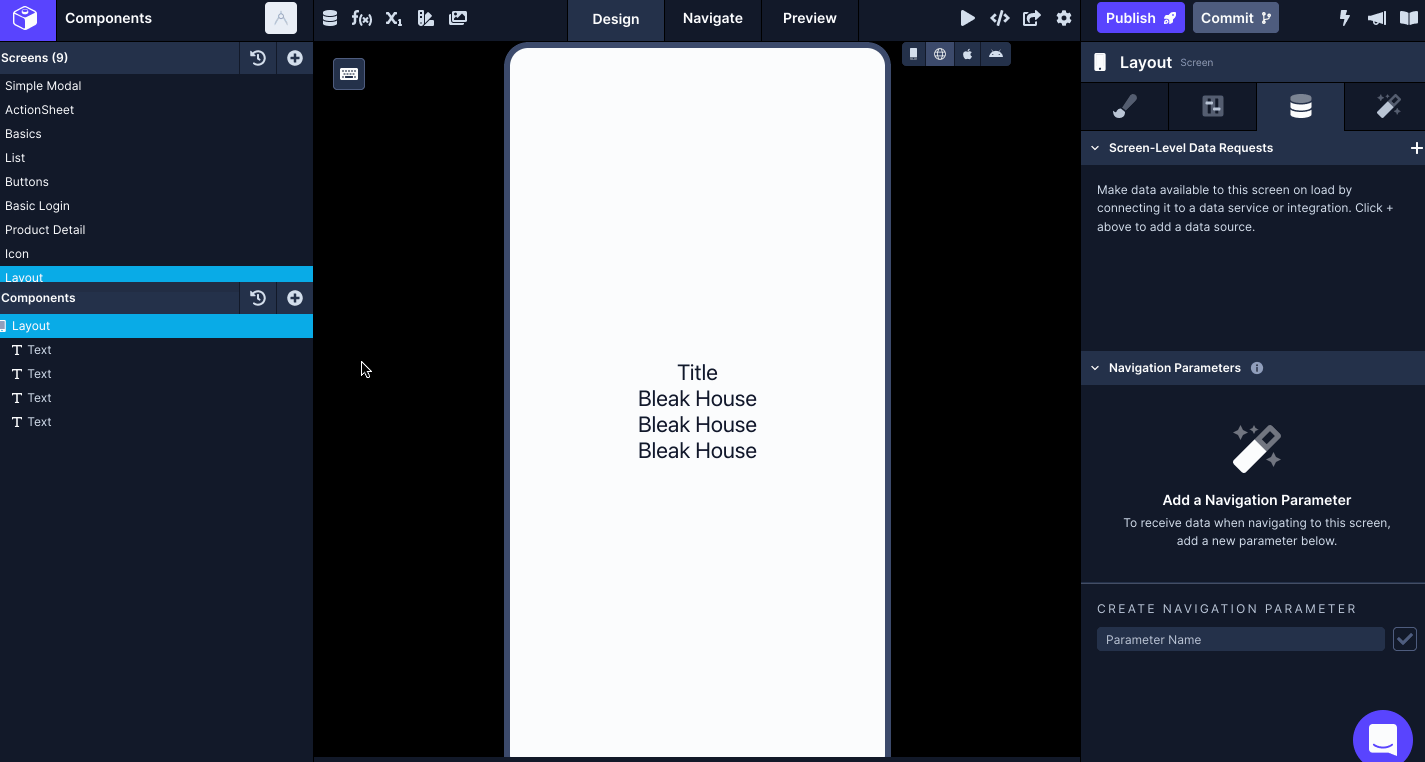Click the Layout screen phone icon in header
The height and width of the screenshot is (762, 1425).
[x=1100, y=62]
